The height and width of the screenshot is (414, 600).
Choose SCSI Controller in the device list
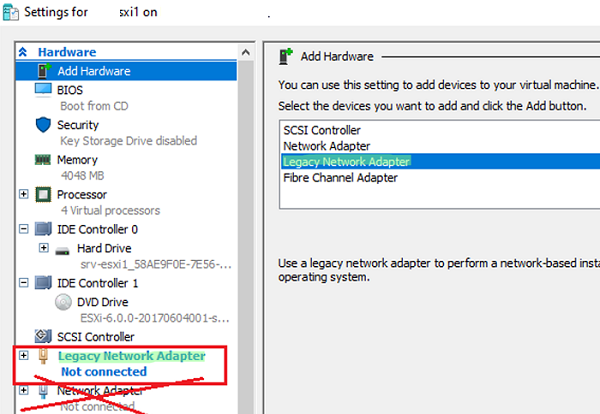322,130
